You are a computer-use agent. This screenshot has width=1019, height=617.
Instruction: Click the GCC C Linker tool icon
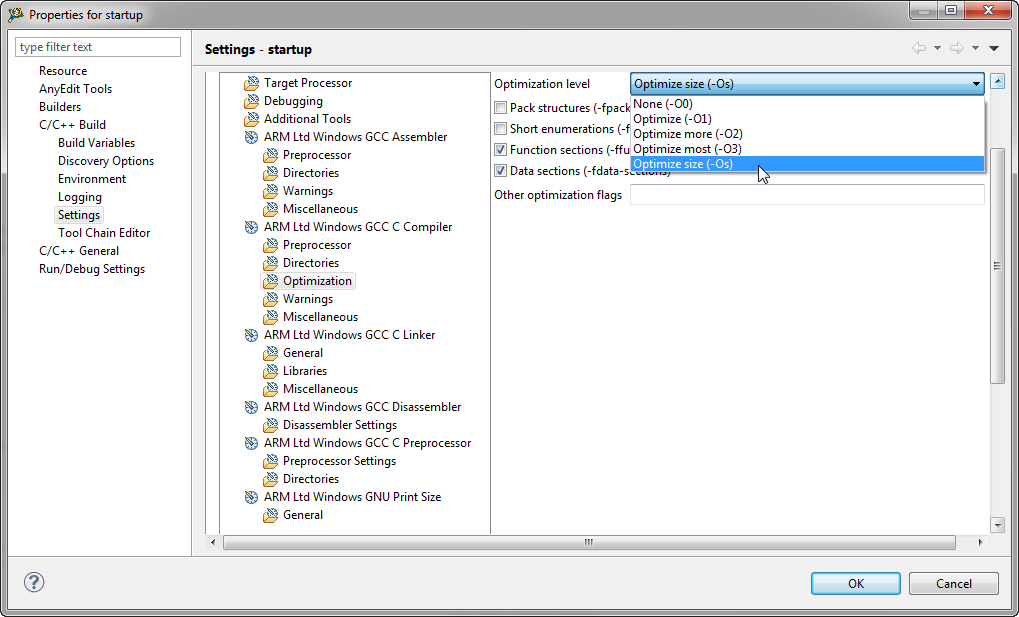pyautogui.click(x=251, y=335)
